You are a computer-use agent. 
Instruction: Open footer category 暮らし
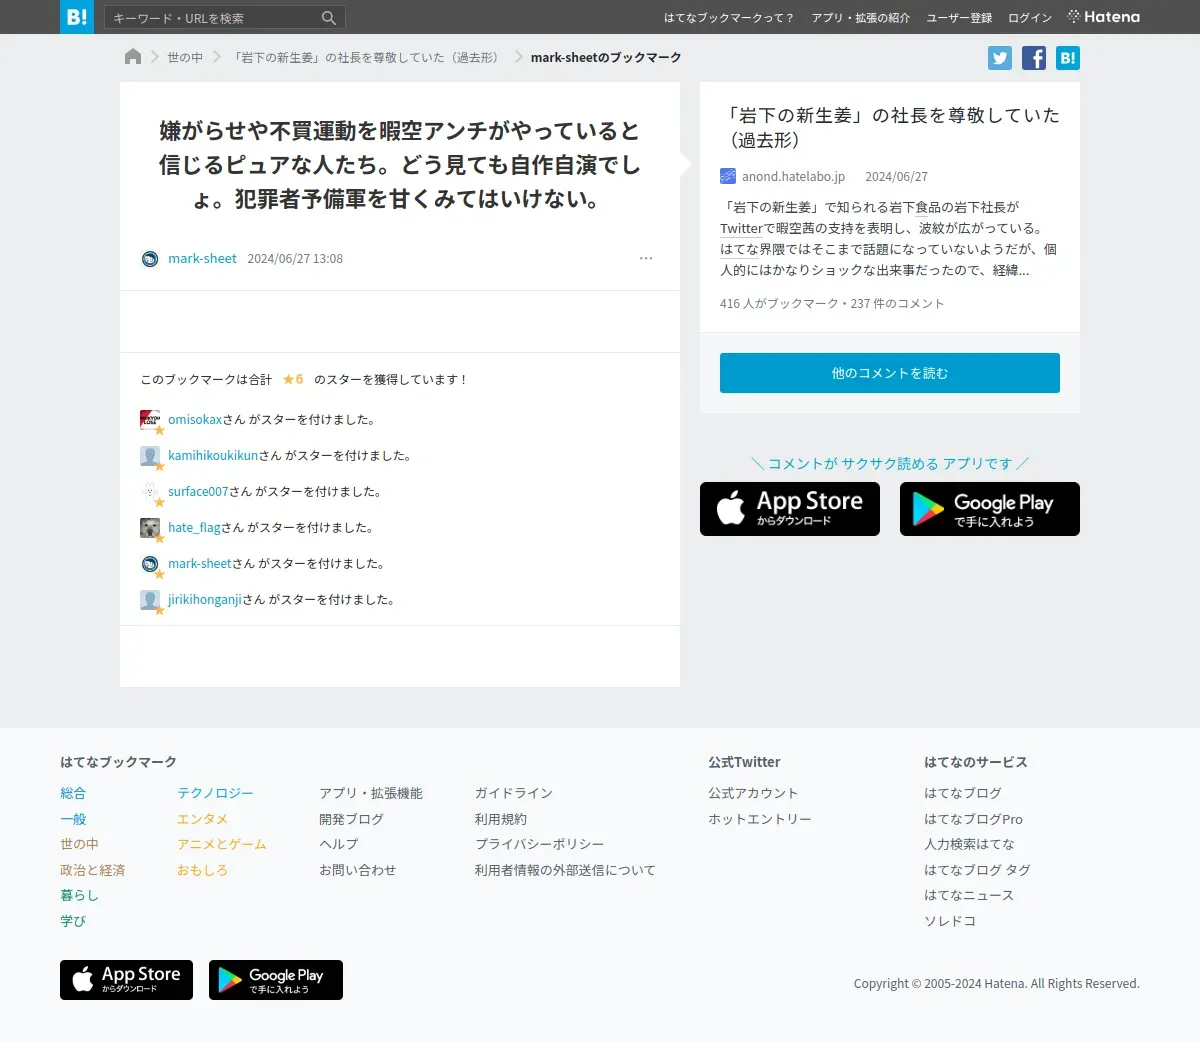(79, 895)
